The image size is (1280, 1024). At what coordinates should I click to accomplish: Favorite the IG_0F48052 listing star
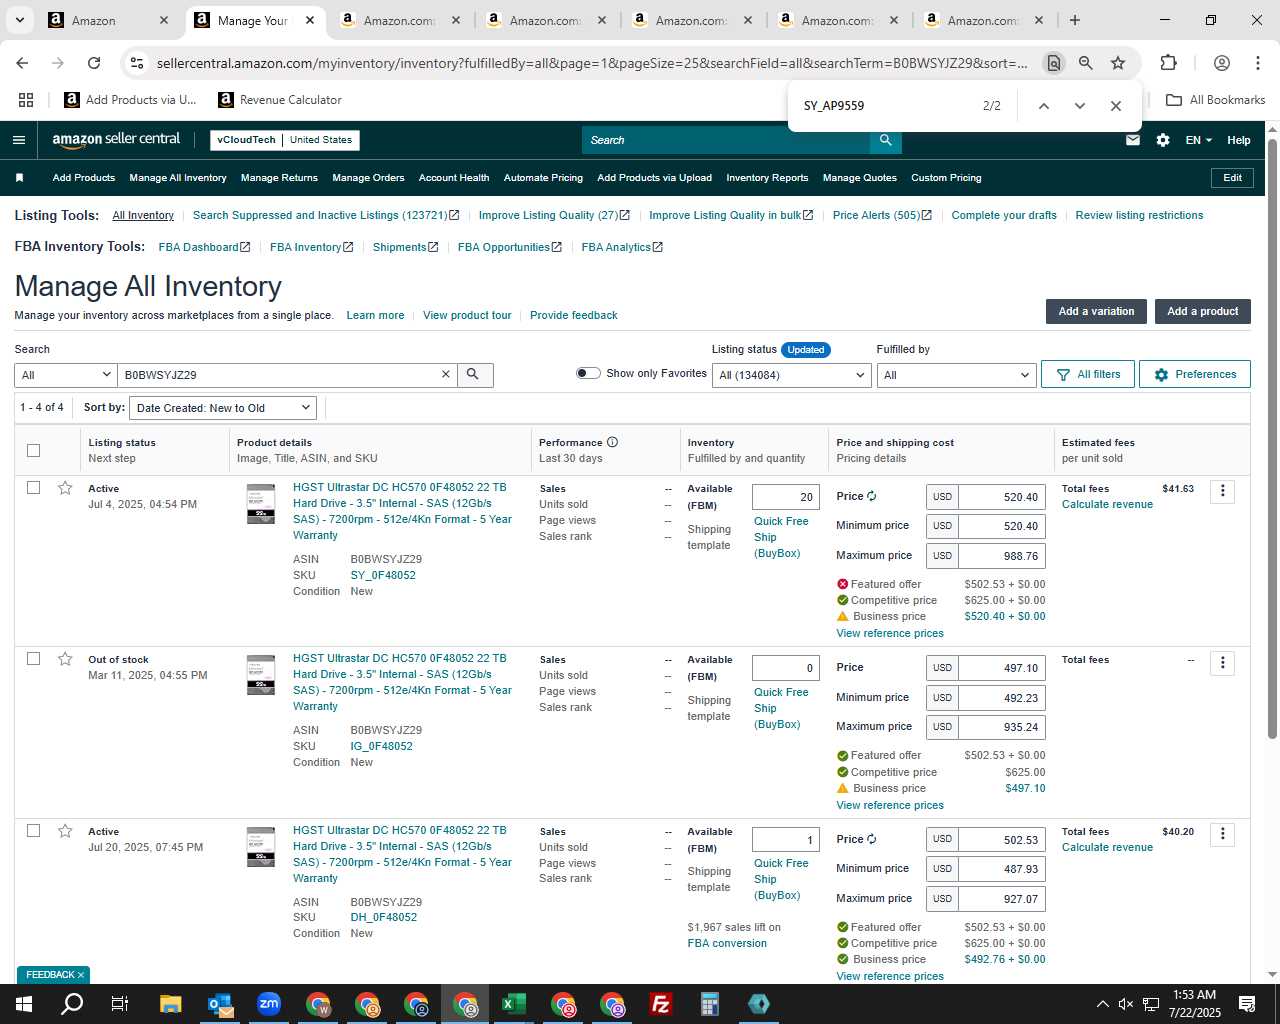(65, 659)
